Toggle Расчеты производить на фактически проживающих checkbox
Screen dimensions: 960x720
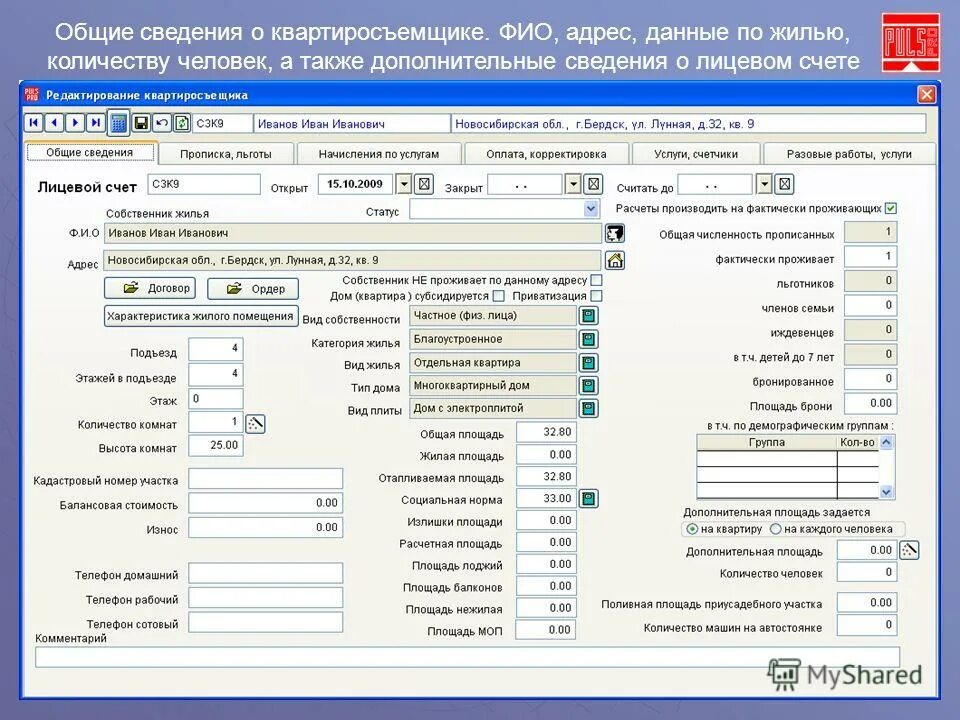[891, 208]
